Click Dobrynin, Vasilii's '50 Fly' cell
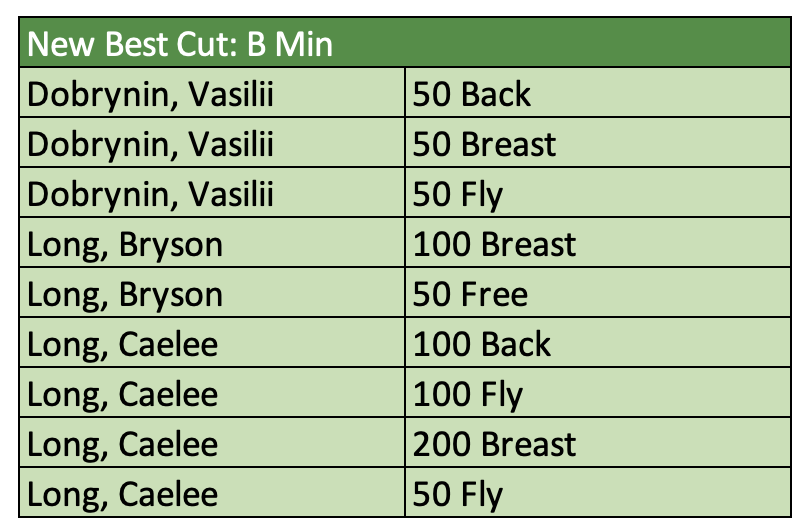The image size is (806, 530). (x=459, y=194)
